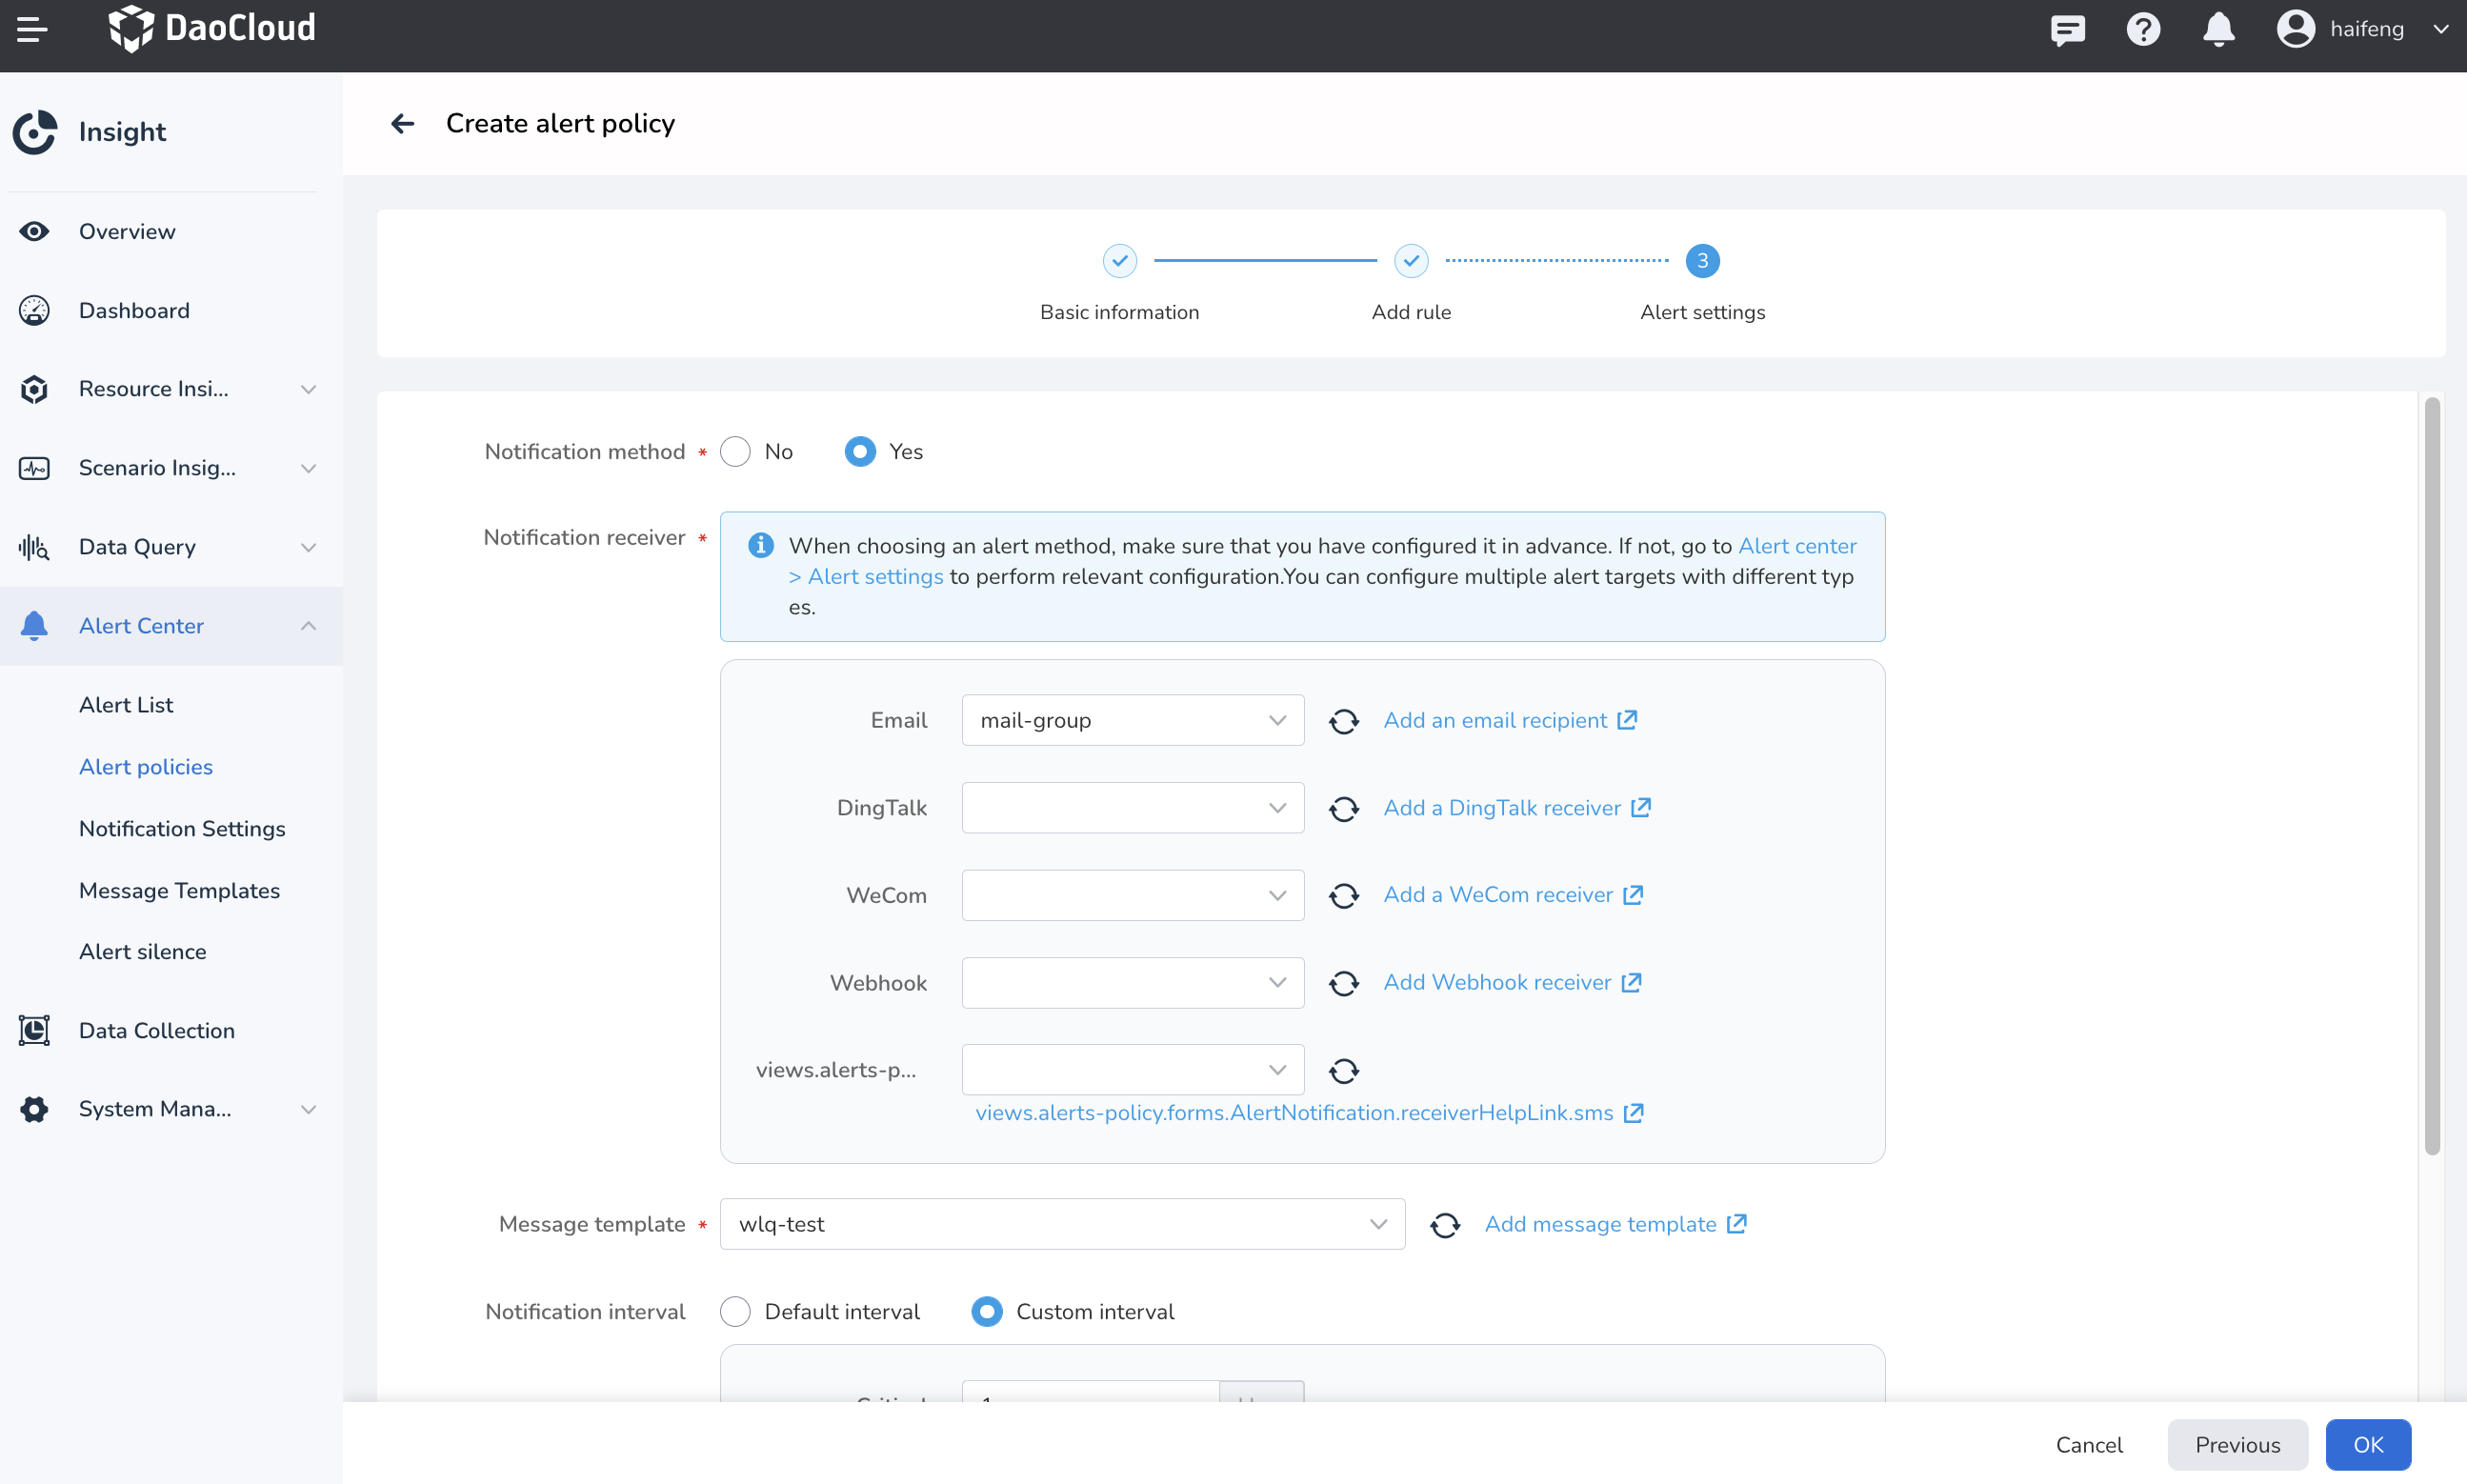The width and height of the screenshot is (2467, 1484).
Task: Open the messages chat icon
Action: [2067, 29]
